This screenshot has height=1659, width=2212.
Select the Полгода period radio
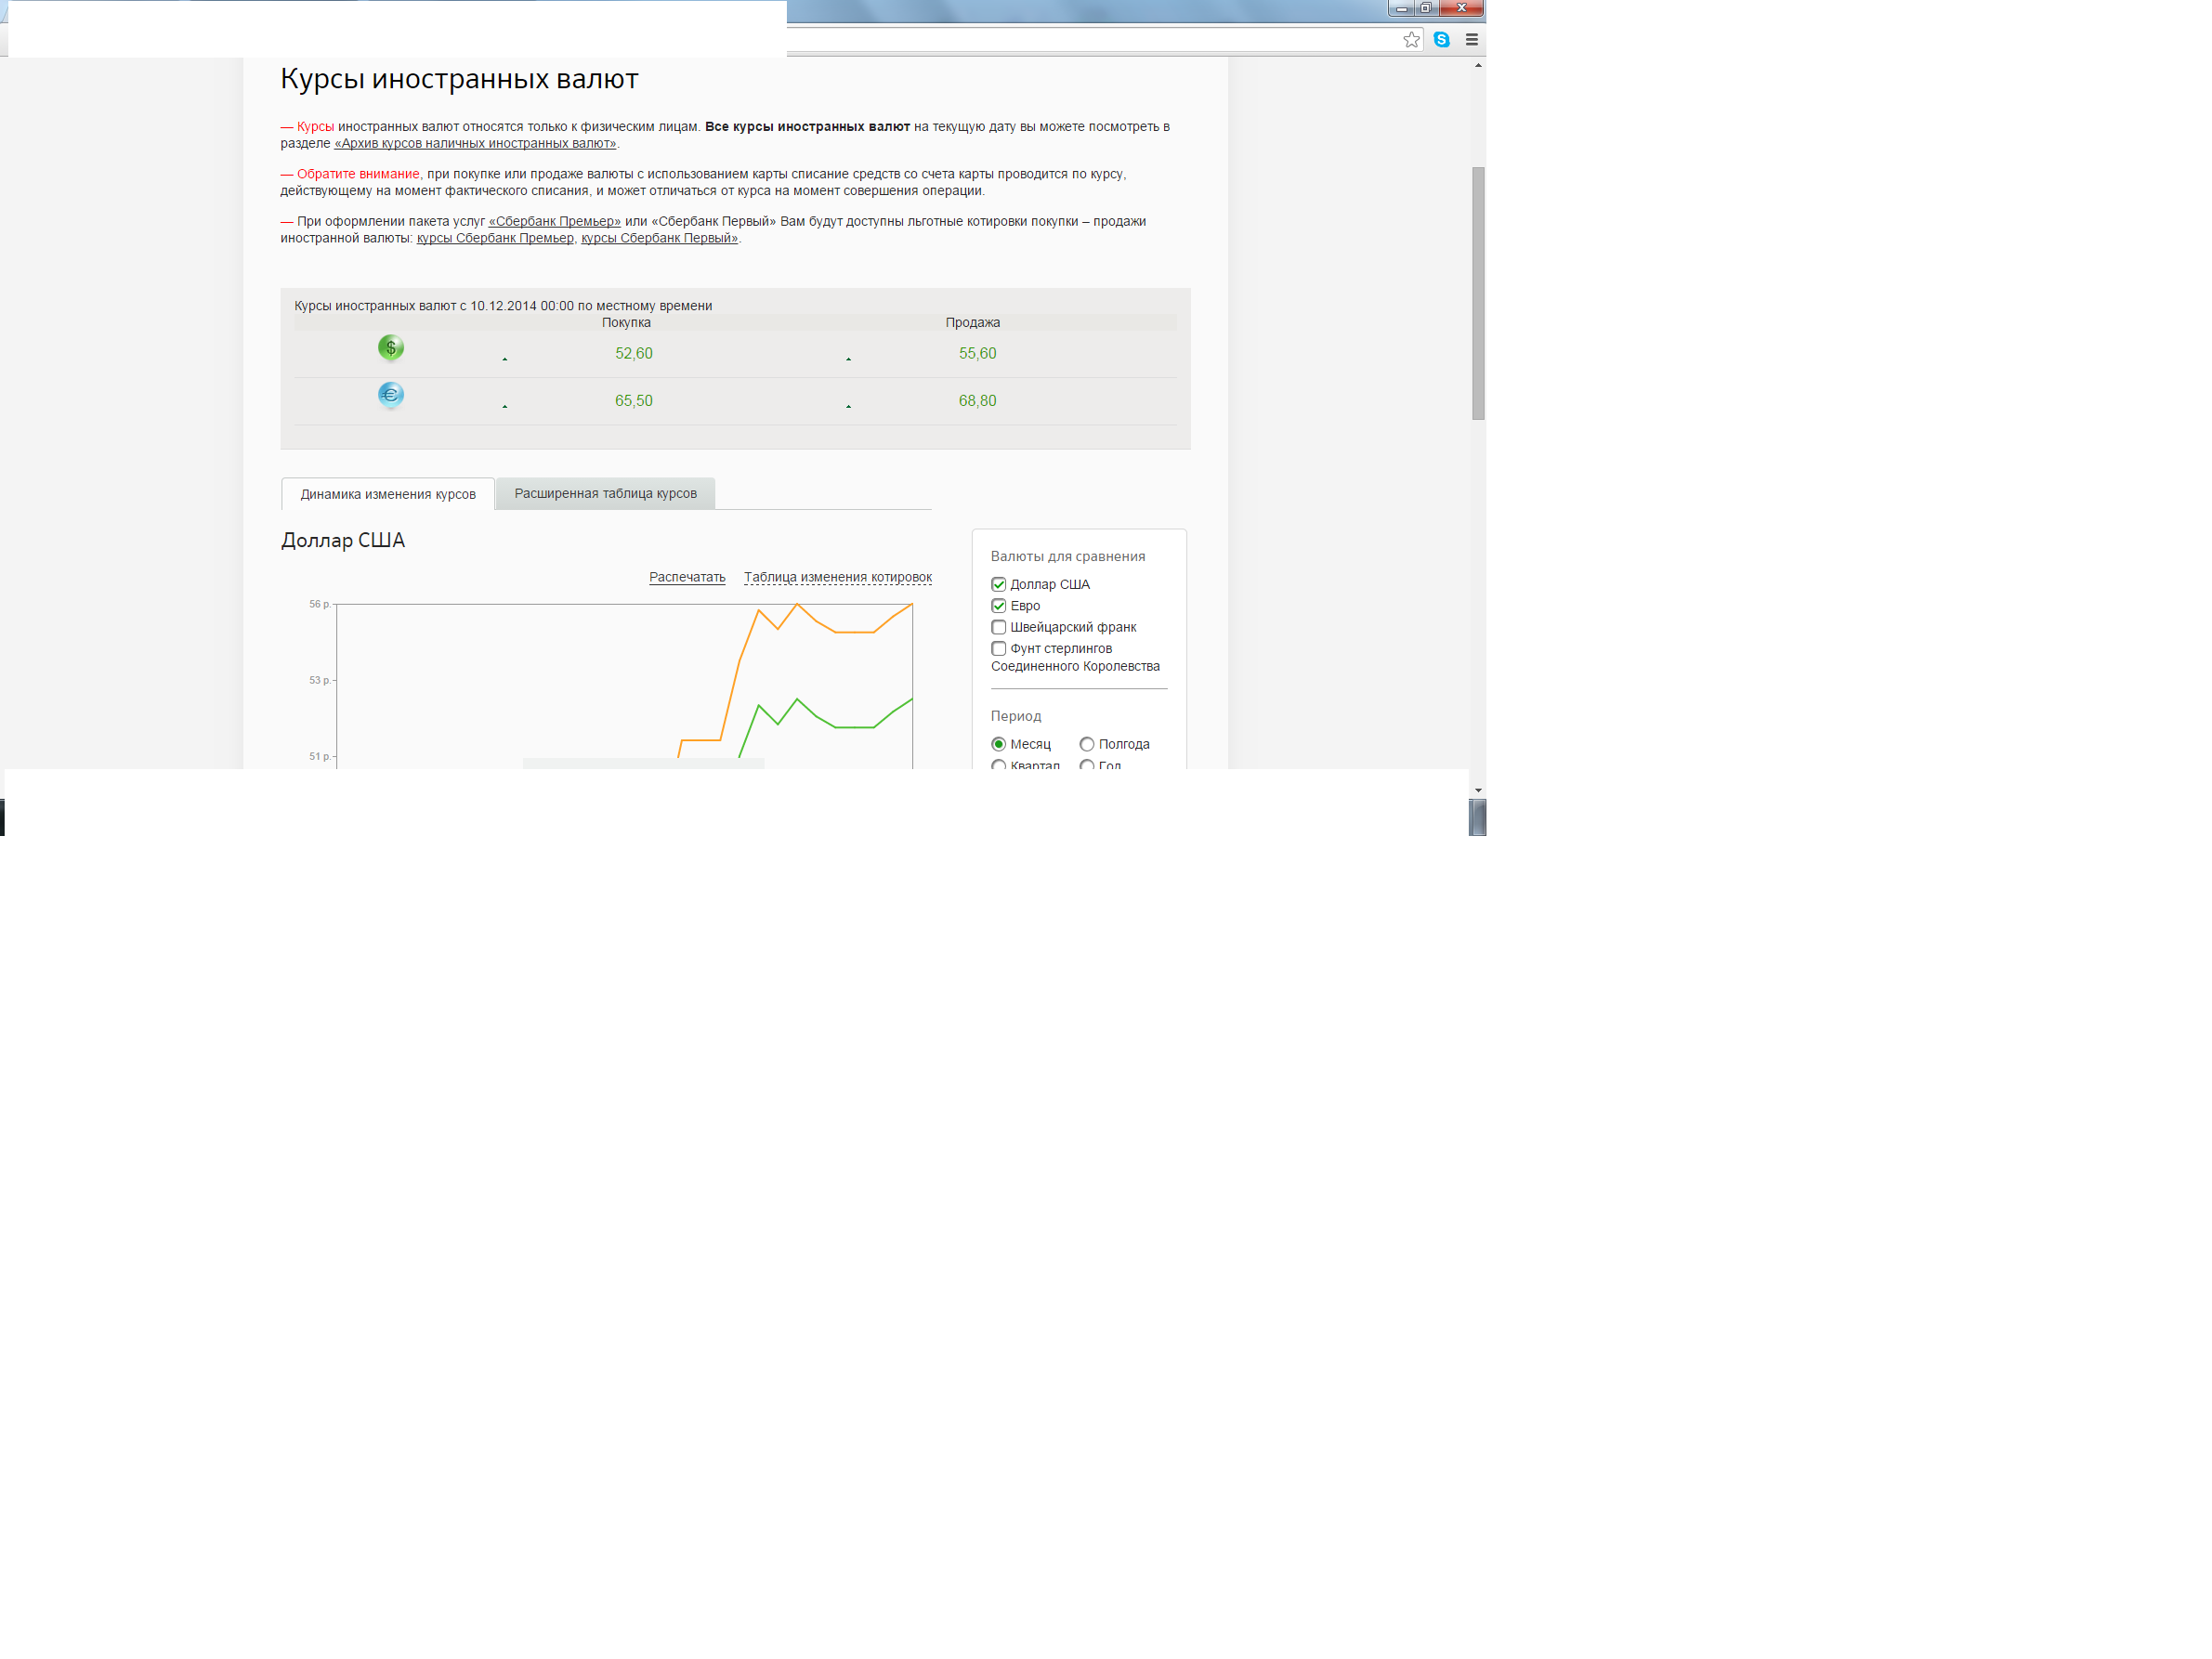1086,744
